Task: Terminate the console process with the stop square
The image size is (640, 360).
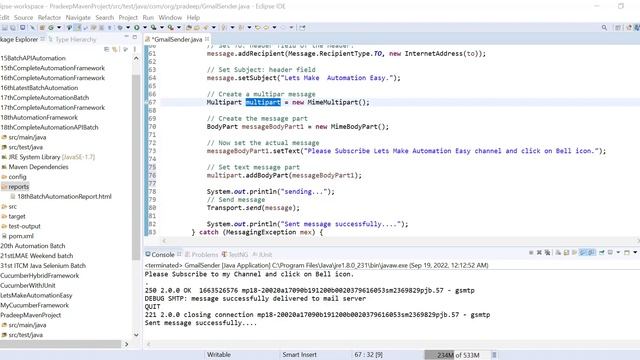Action: [531, 253]
